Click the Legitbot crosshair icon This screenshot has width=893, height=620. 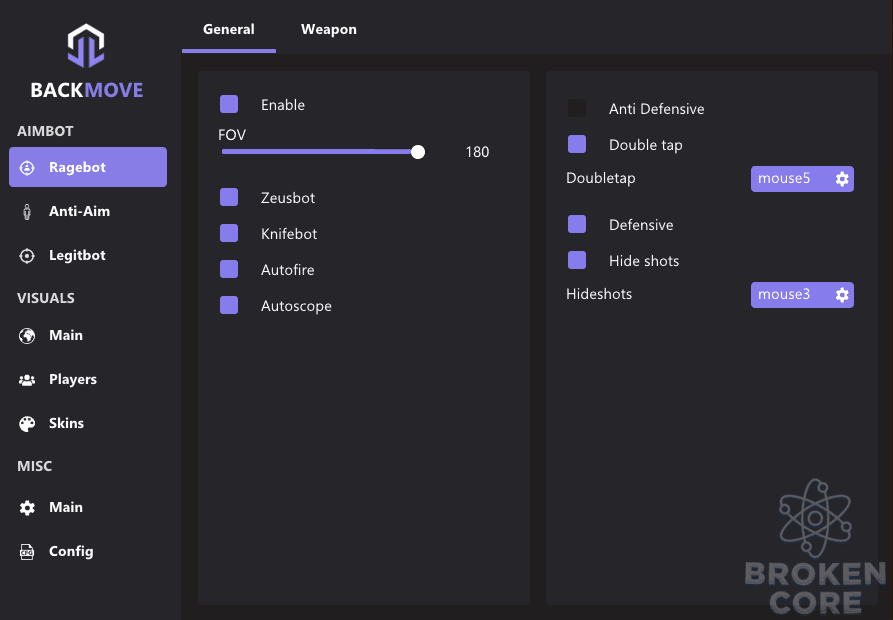point(27,256)
